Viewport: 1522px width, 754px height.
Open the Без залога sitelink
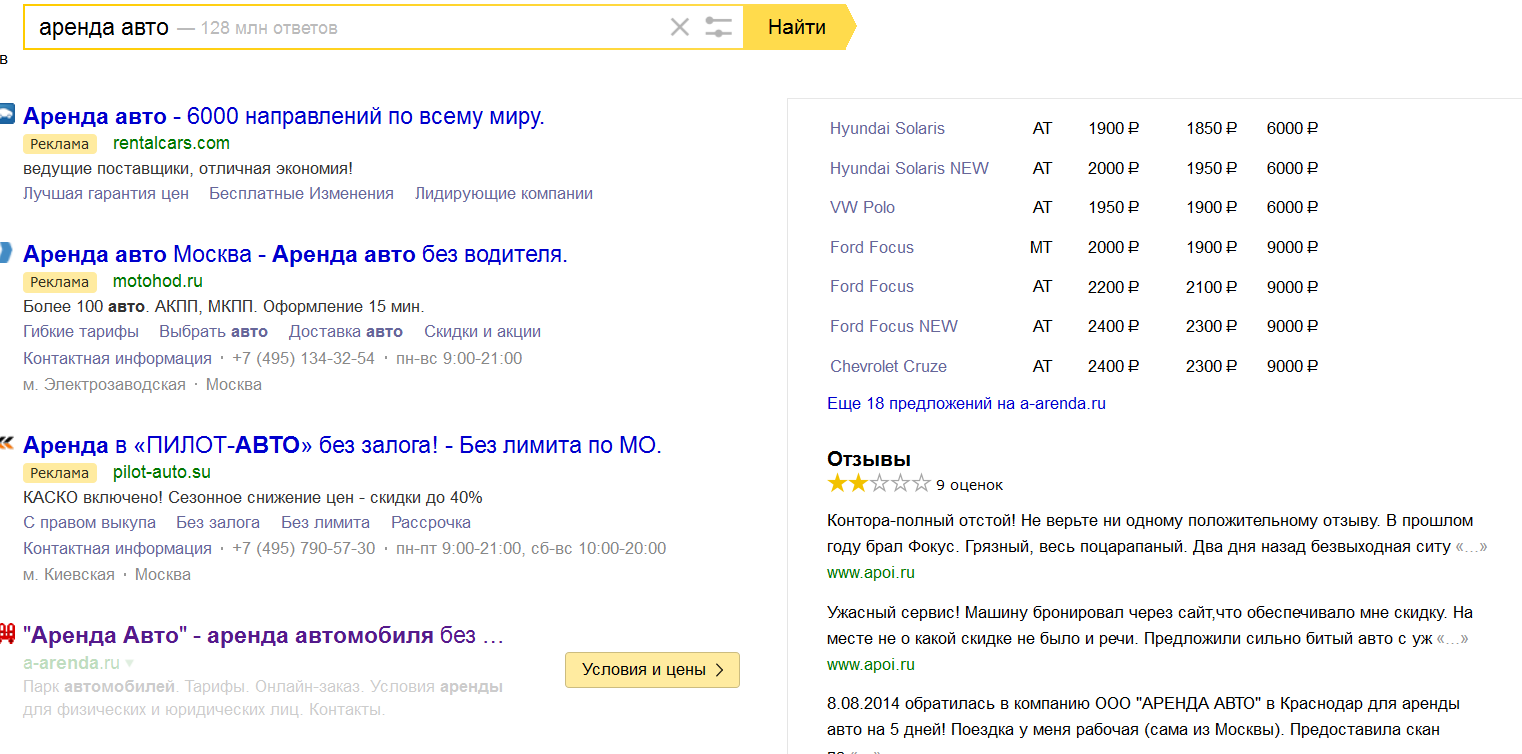click(x=218, y=522)
